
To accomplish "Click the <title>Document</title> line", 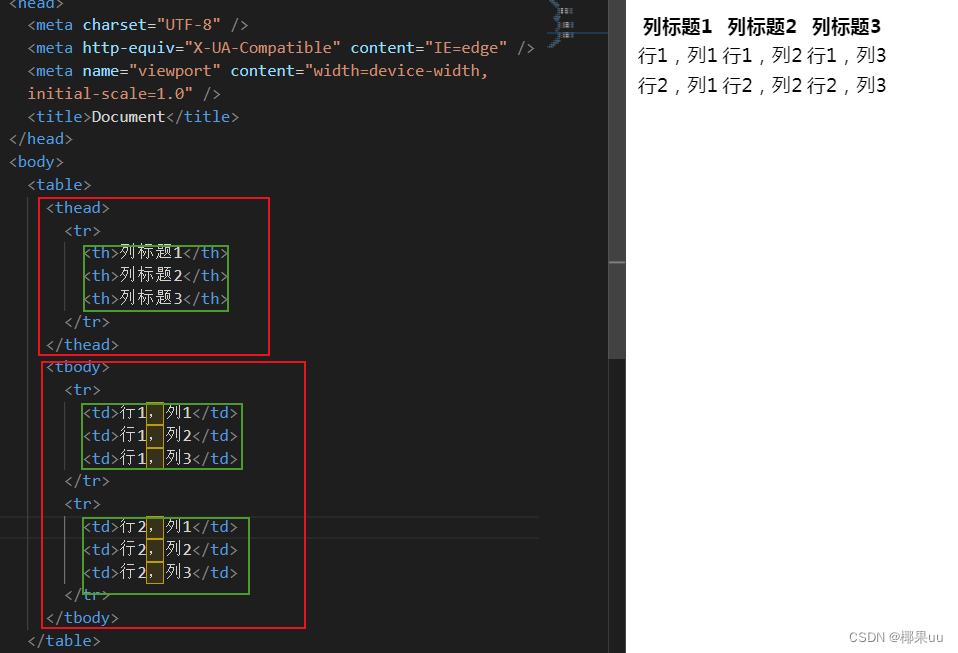I will point(133,117).
